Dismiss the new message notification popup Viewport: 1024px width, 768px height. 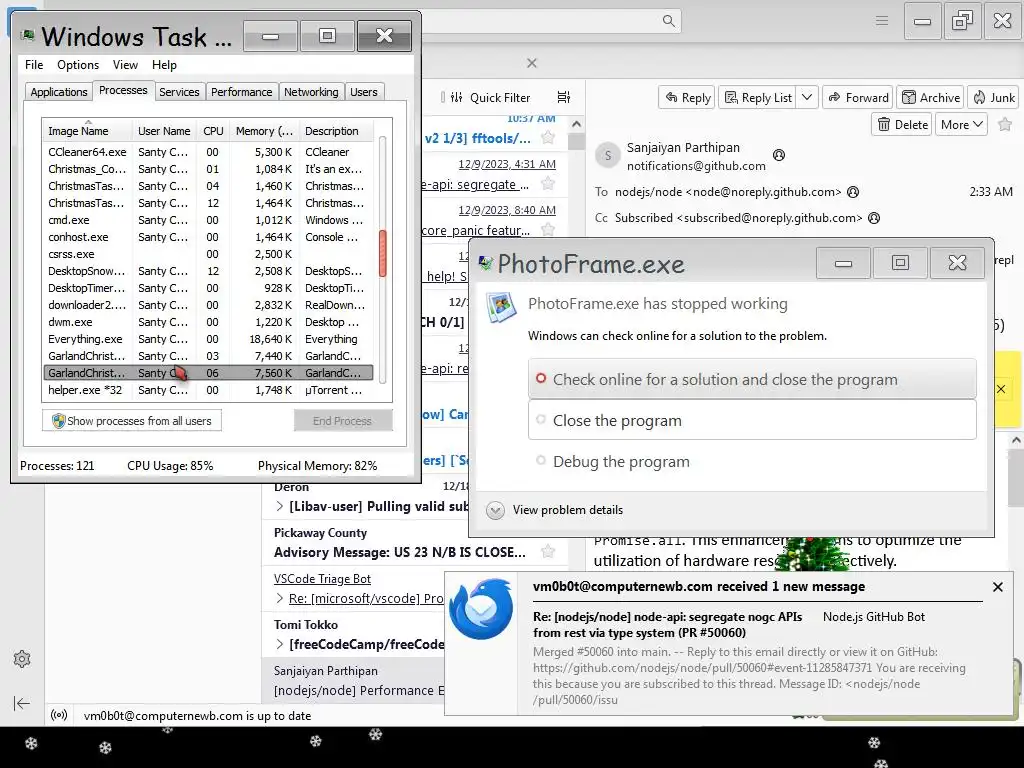[x=997, y=587]
